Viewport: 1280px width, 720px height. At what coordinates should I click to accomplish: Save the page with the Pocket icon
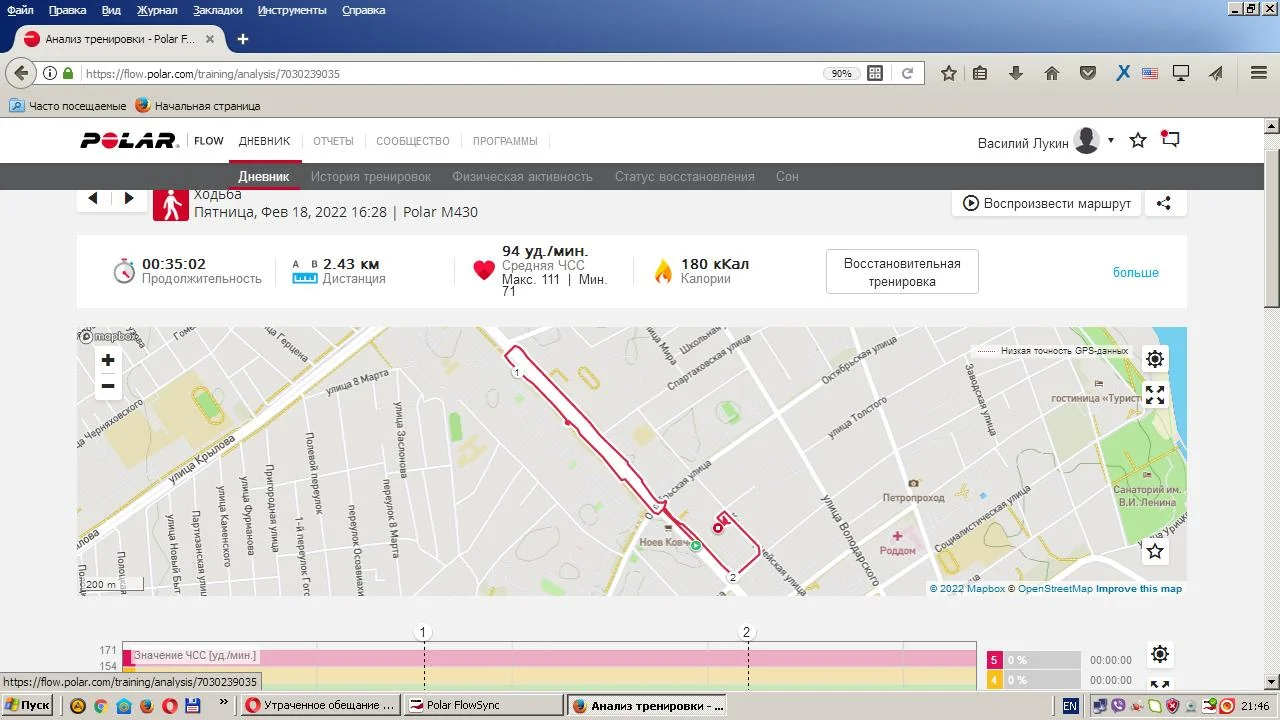1087,73
